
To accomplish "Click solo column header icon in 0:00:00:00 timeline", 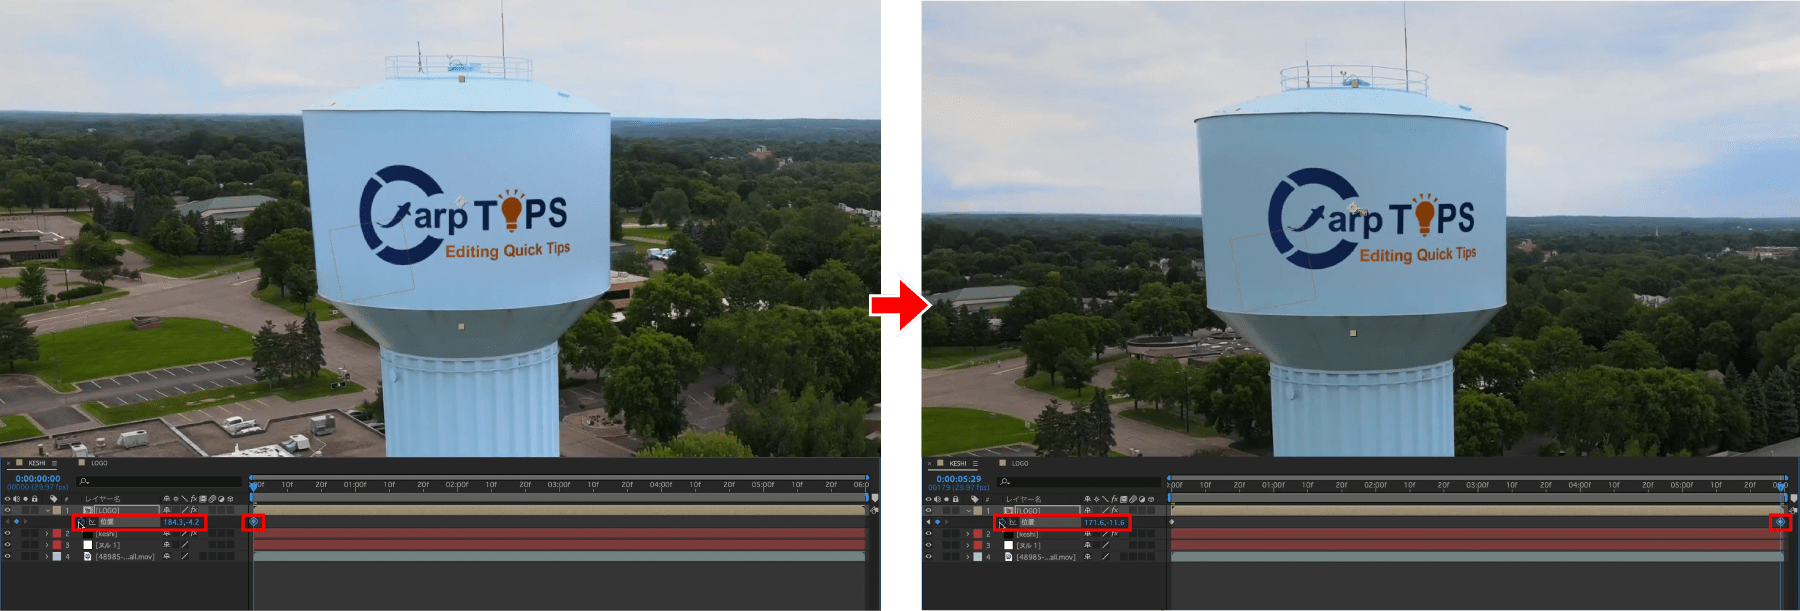I will tap(26, 499).
